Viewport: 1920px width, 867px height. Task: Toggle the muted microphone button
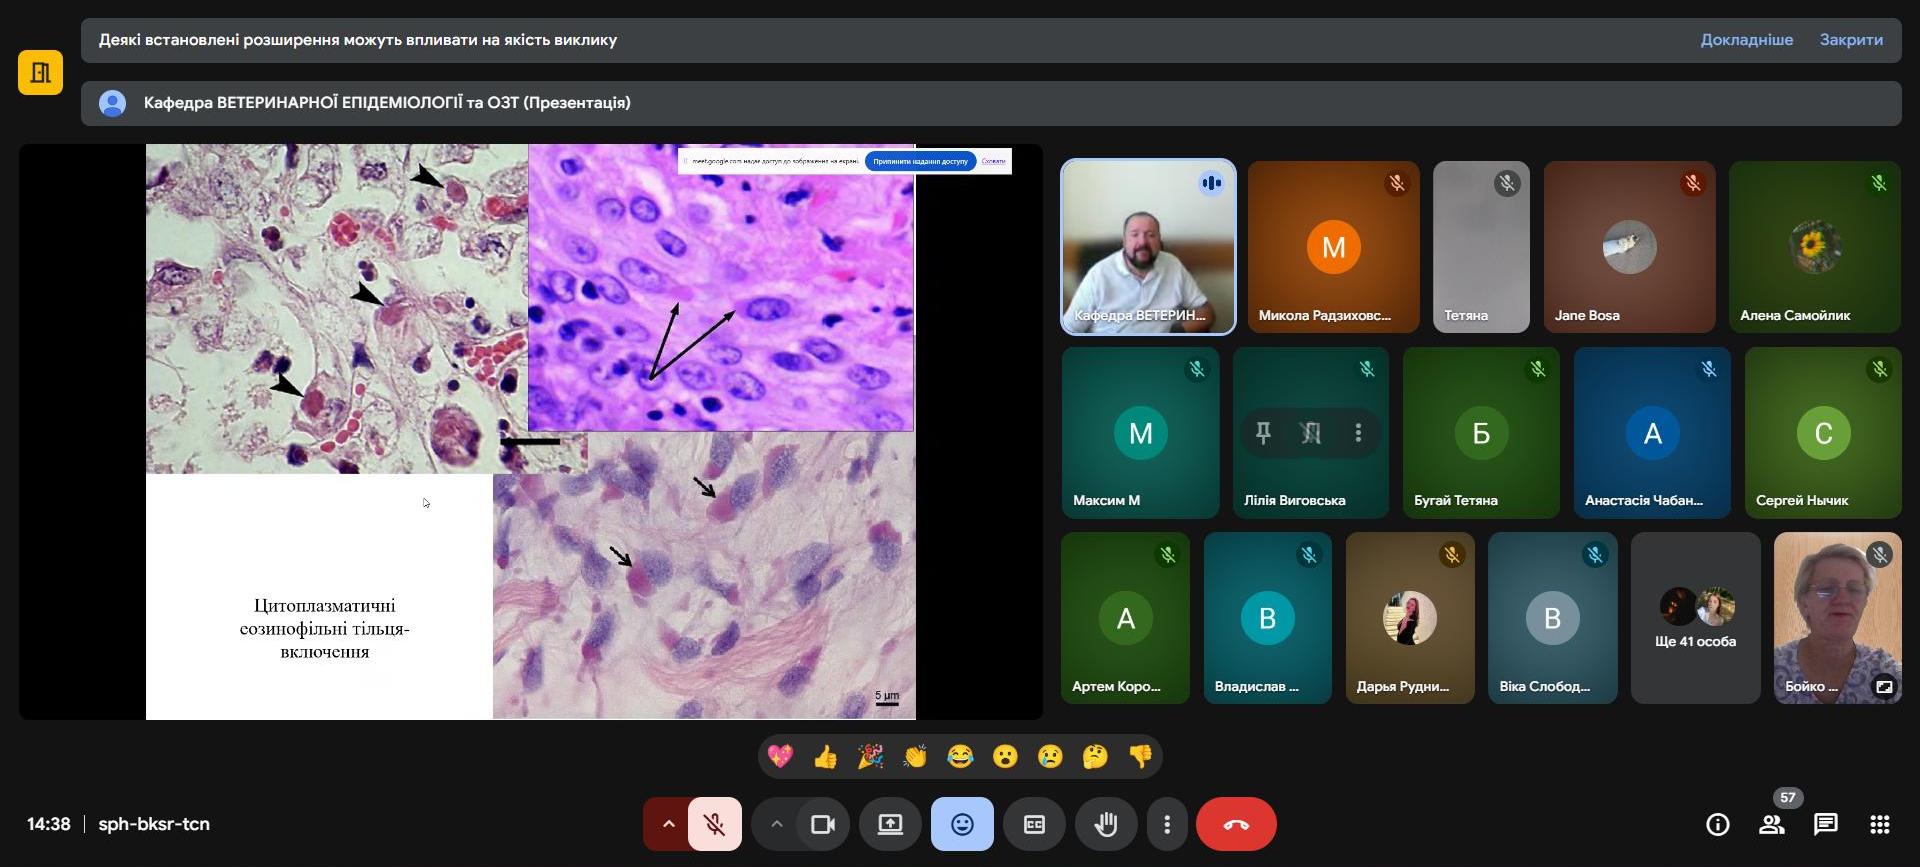(x=715, y=824)
